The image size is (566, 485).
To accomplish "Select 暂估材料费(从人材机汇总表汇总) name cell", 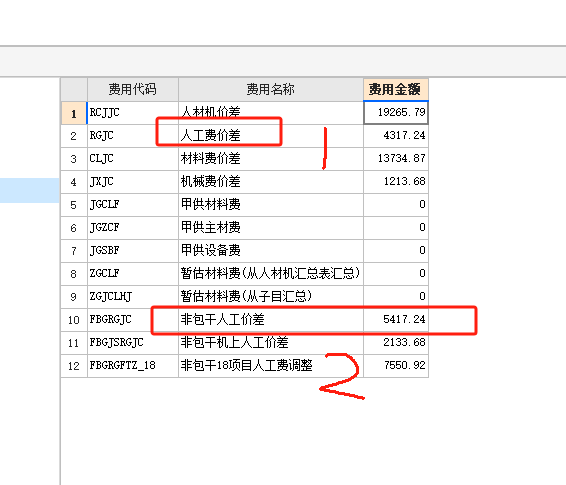I will [271, 274].
